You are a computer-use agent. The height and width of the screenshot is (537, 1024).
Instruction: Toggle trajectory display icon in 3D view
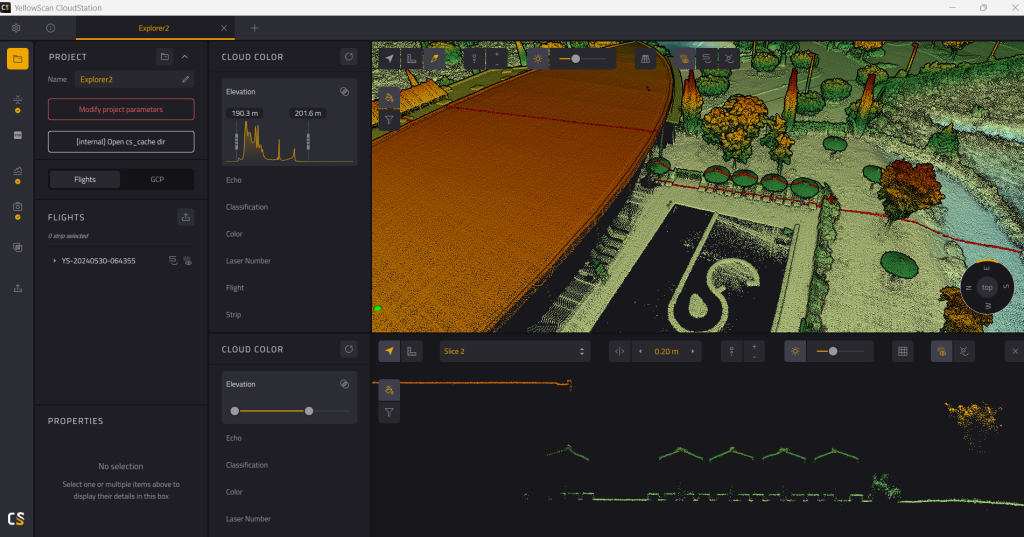[707, 59]
